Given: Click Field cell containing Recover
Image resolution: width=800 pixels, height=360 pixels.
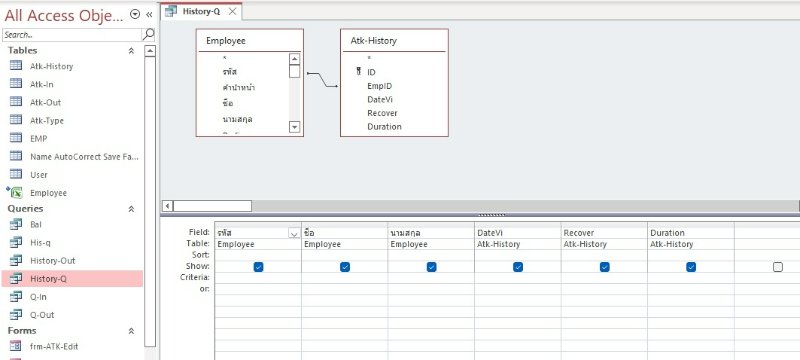Looking at the screenshot, I should pyautogui.click(x=604, y=233).
